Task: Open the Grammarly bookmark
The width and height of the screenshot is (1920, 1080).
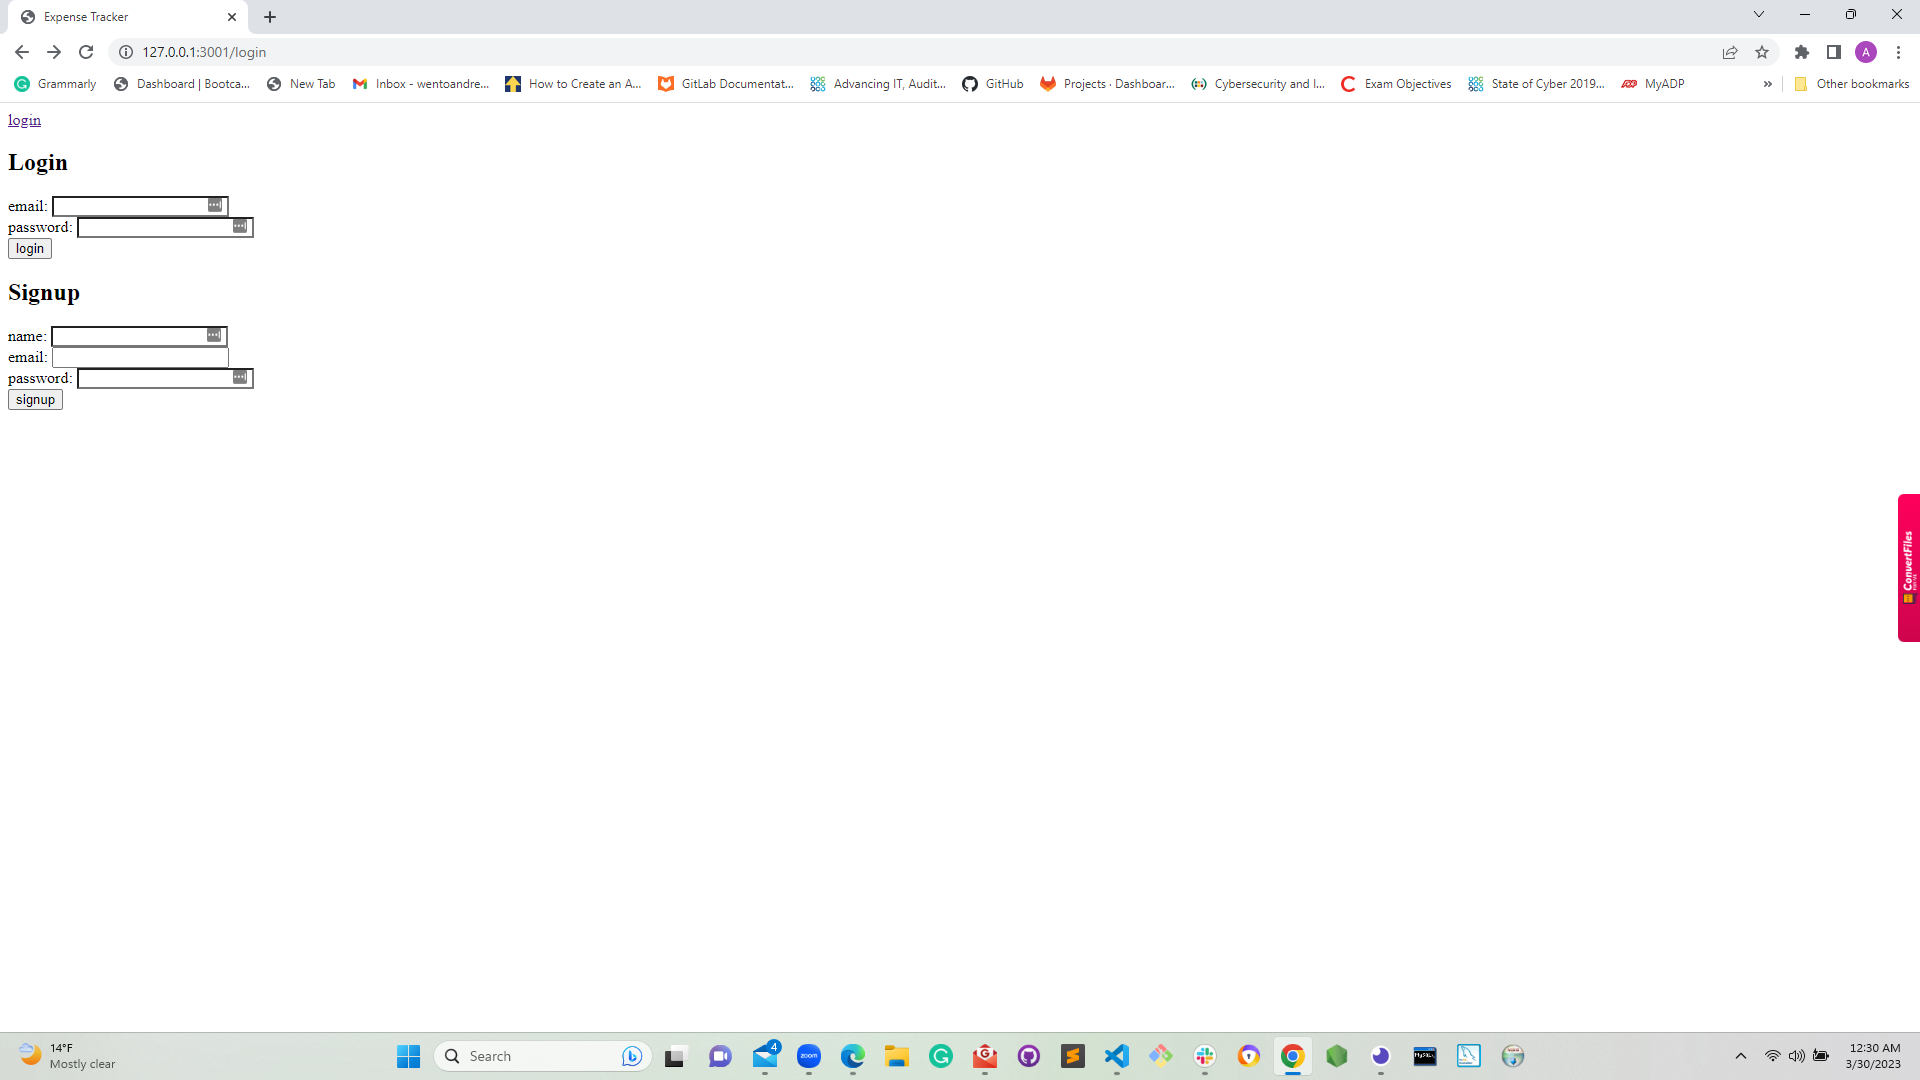Action: pyautogui.click(x=56, y=84)
